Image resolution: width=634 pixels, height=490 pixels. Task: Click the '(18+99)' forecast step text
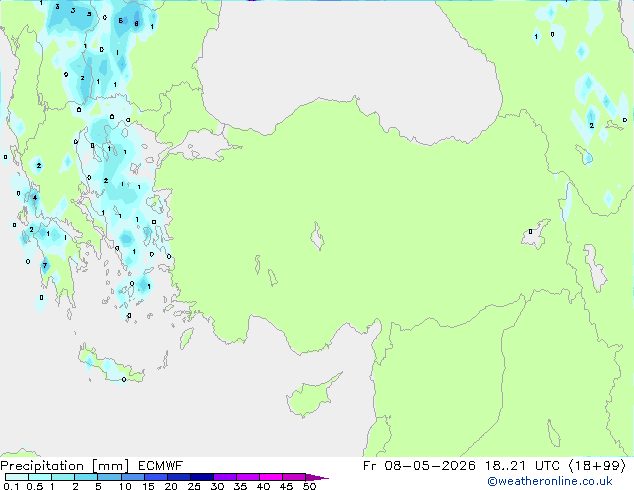click(597, 466)
